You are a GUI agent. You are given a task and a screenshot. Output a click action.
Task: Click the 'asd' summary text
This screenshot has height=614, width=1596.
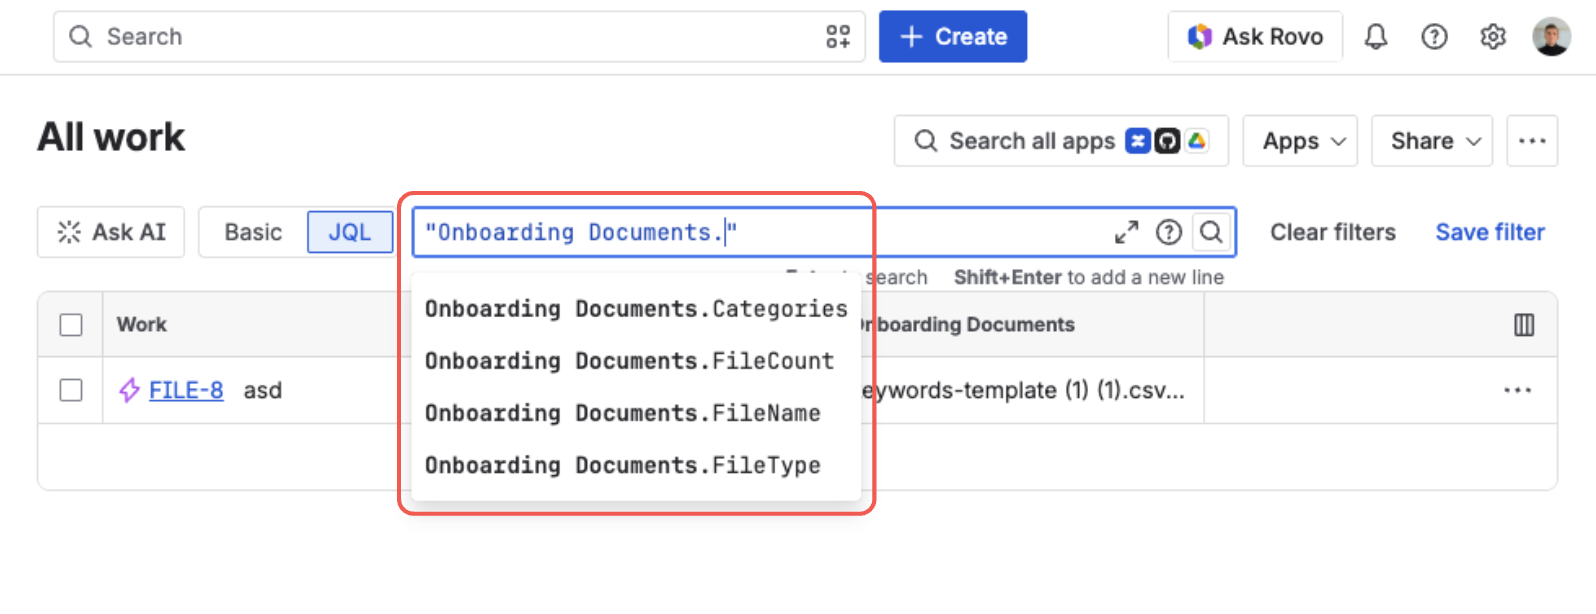click(x=263, y=390)
